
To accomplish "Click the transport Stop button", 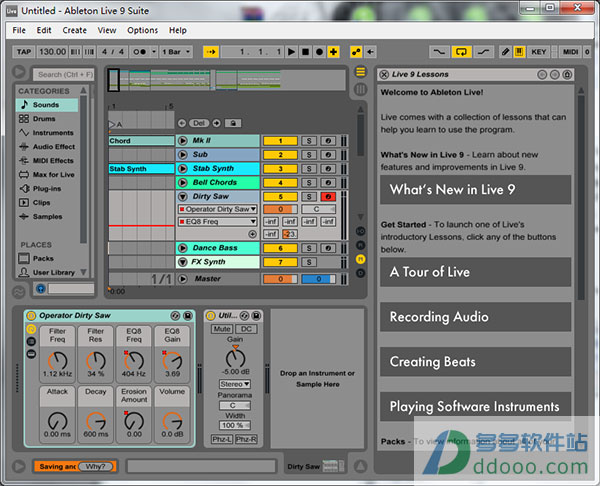I will [305, 52].
